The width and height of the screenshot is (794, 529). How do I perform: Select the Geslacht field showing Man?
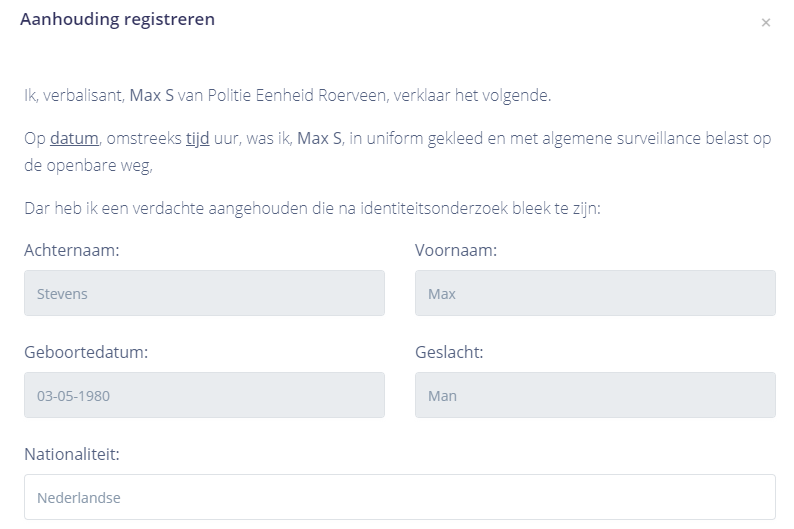click(595, 395)
